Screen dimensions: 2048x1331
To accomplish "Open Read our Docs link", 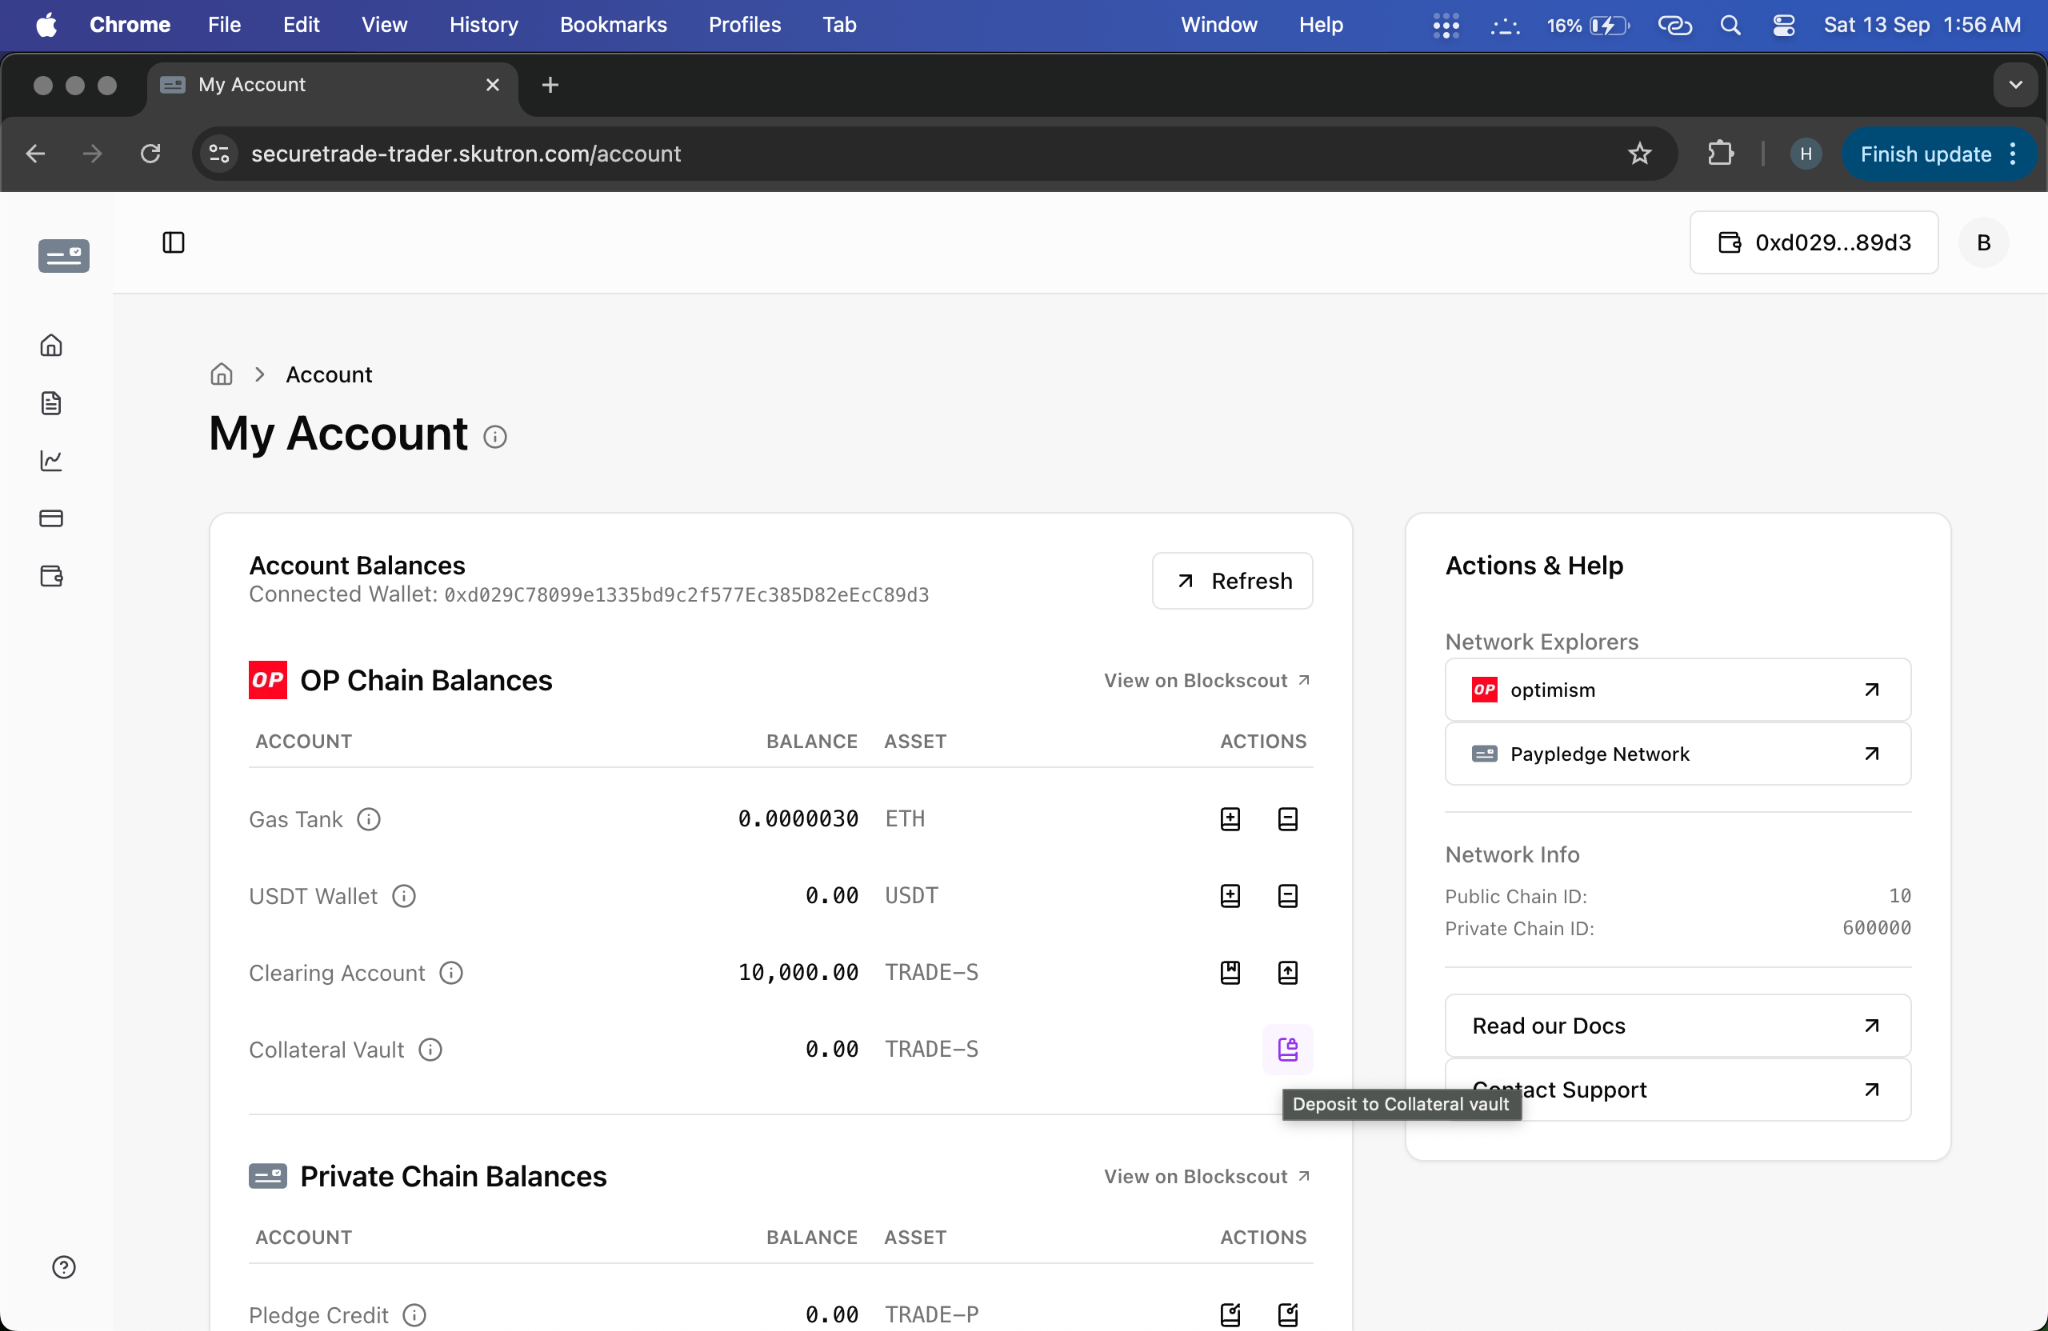I will (x=1677, y=1026).
